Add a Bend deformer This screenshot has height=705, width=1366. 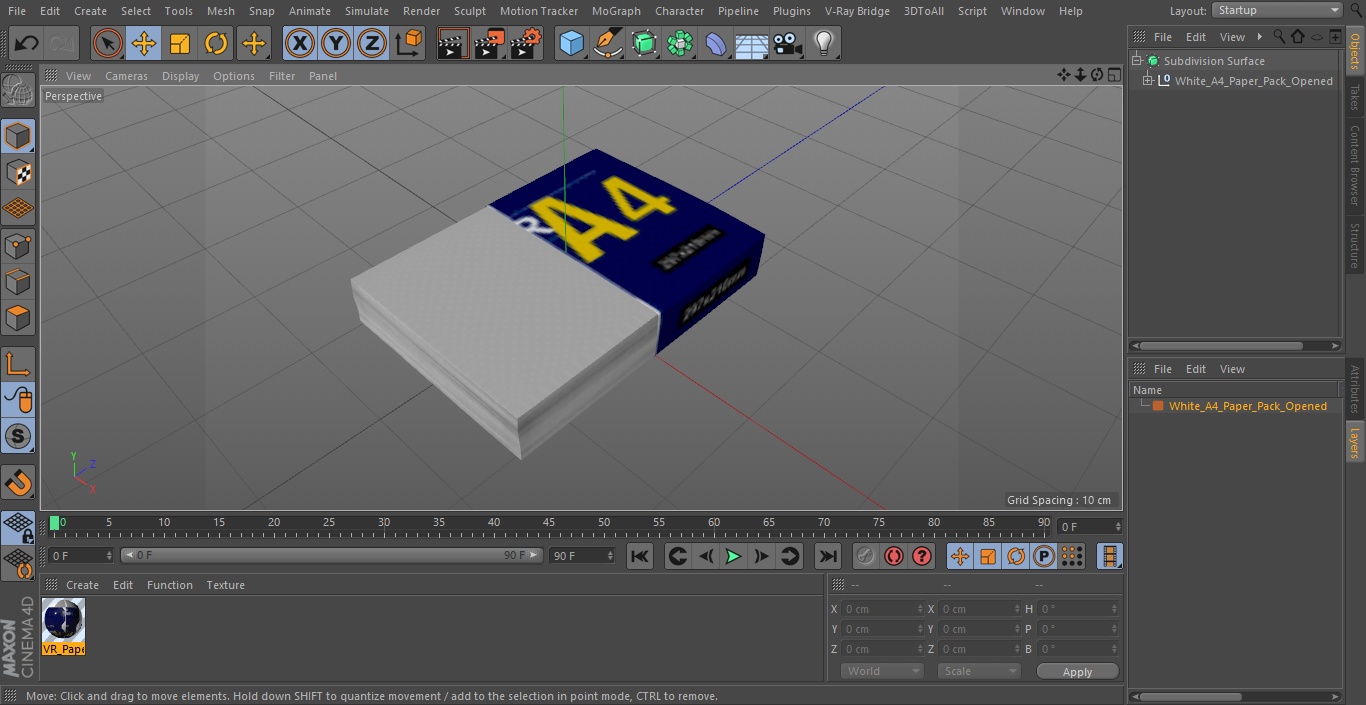pyautogui.click(x=716, y=43)
